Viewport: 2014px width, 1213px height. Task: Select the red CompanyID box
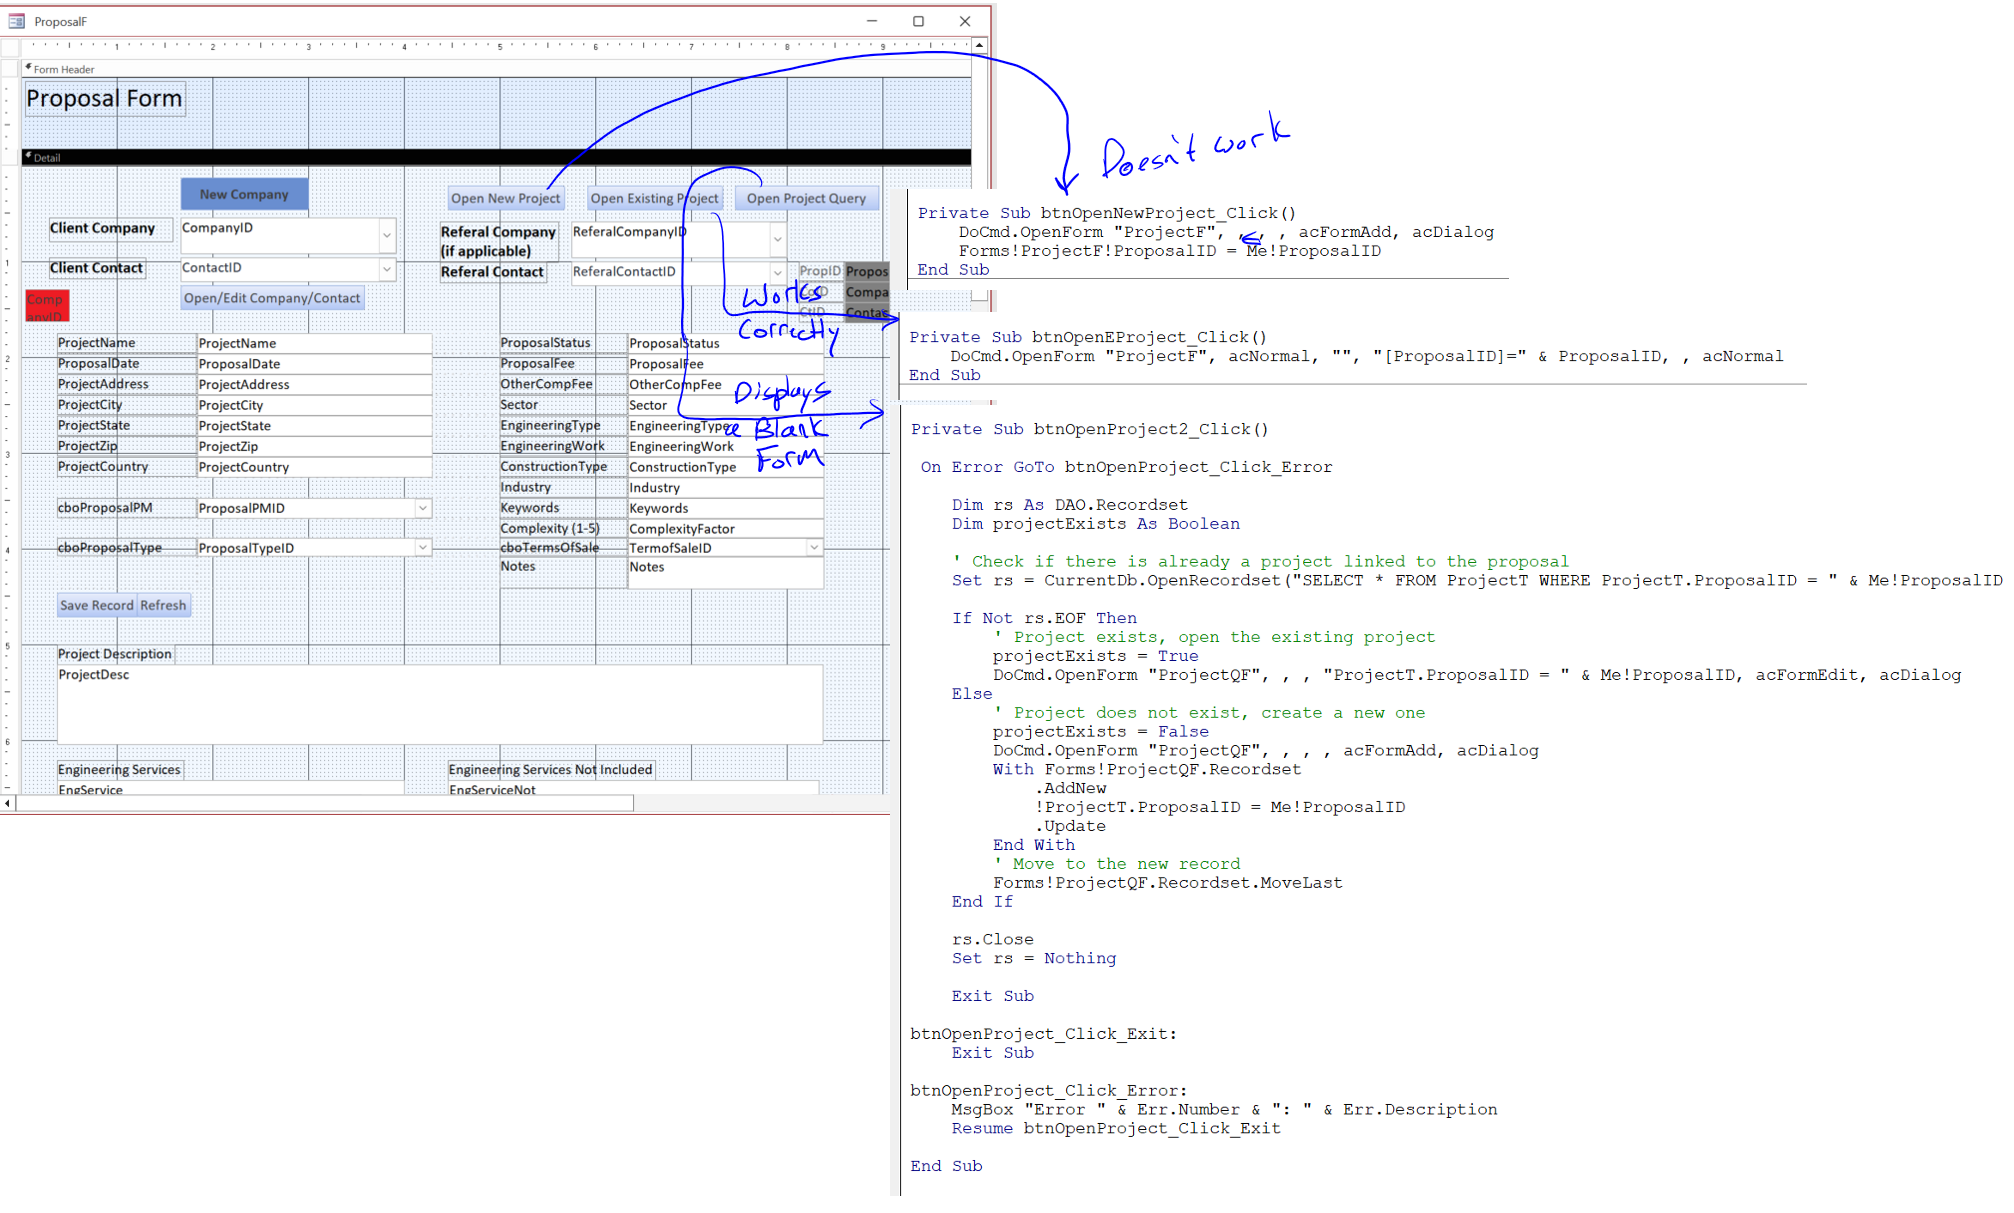tap(46, 306)
